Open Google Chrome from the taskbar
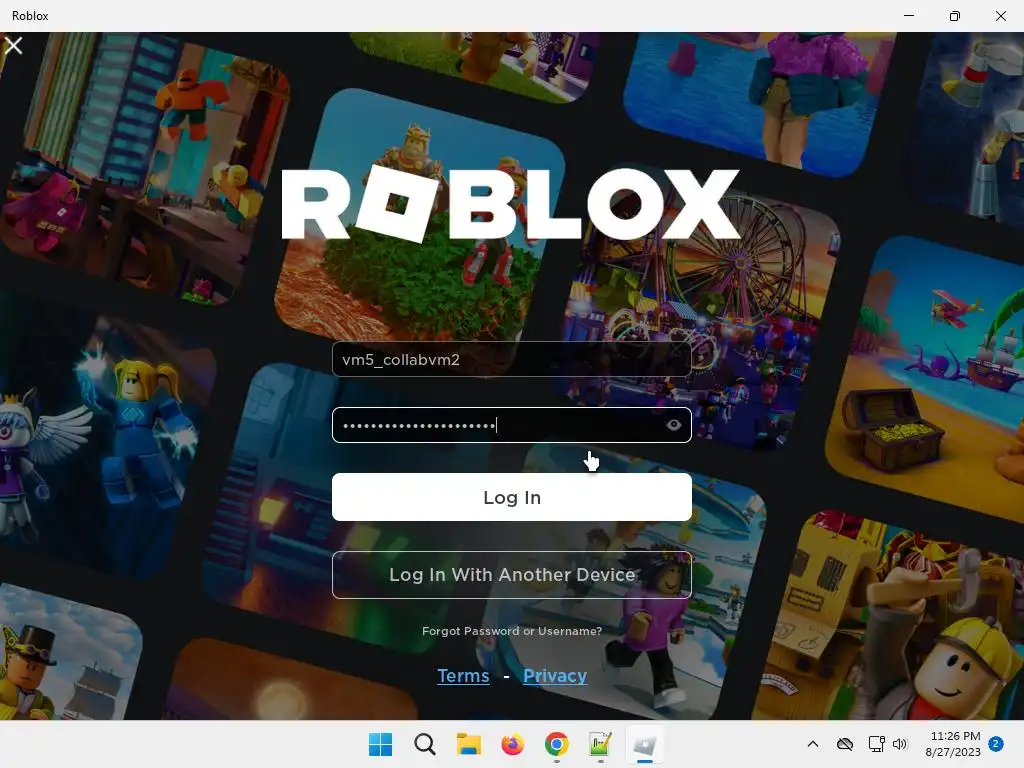 coord(556,744)
